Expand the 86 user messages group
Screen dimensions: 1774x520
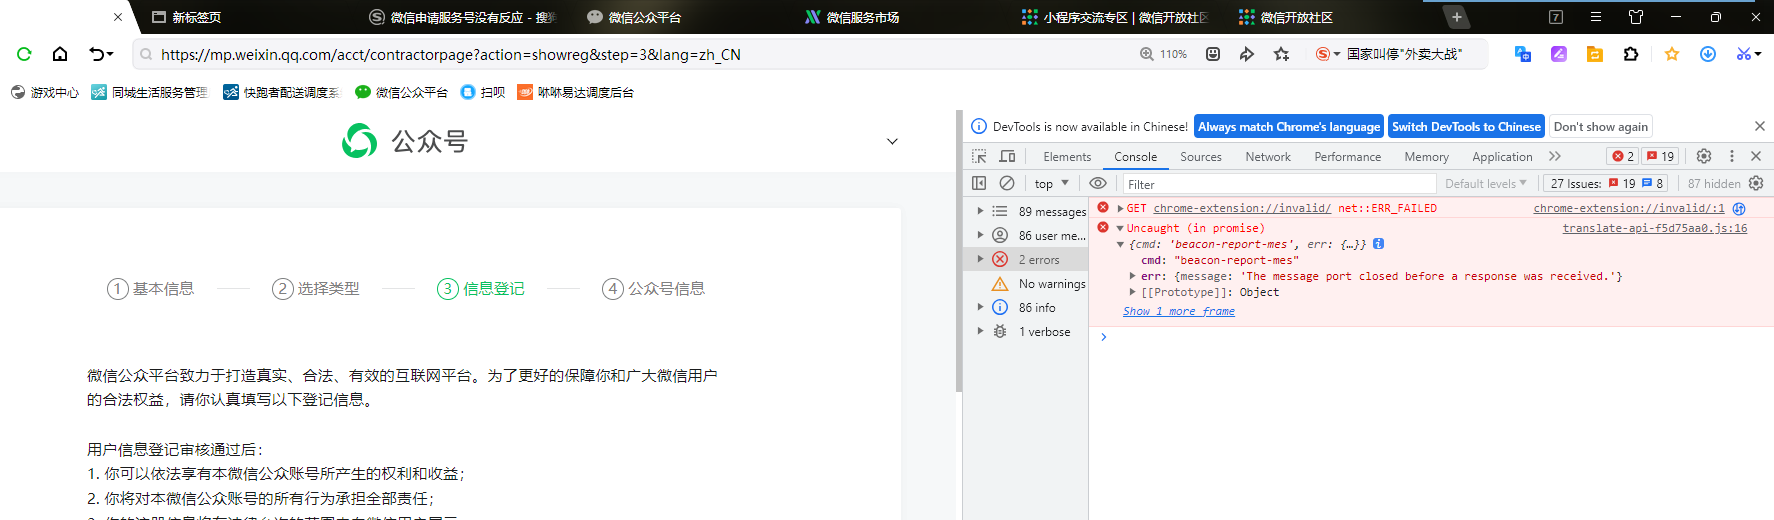click(x=980, y=235)
